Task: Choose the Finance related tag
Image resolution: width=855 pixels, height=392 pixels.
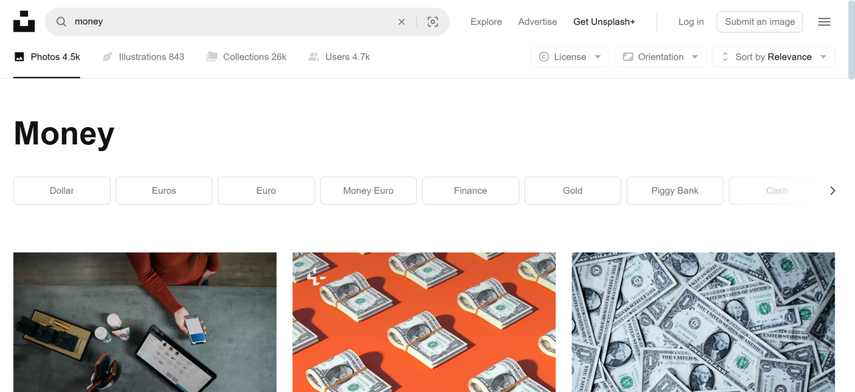Action: 470,191
